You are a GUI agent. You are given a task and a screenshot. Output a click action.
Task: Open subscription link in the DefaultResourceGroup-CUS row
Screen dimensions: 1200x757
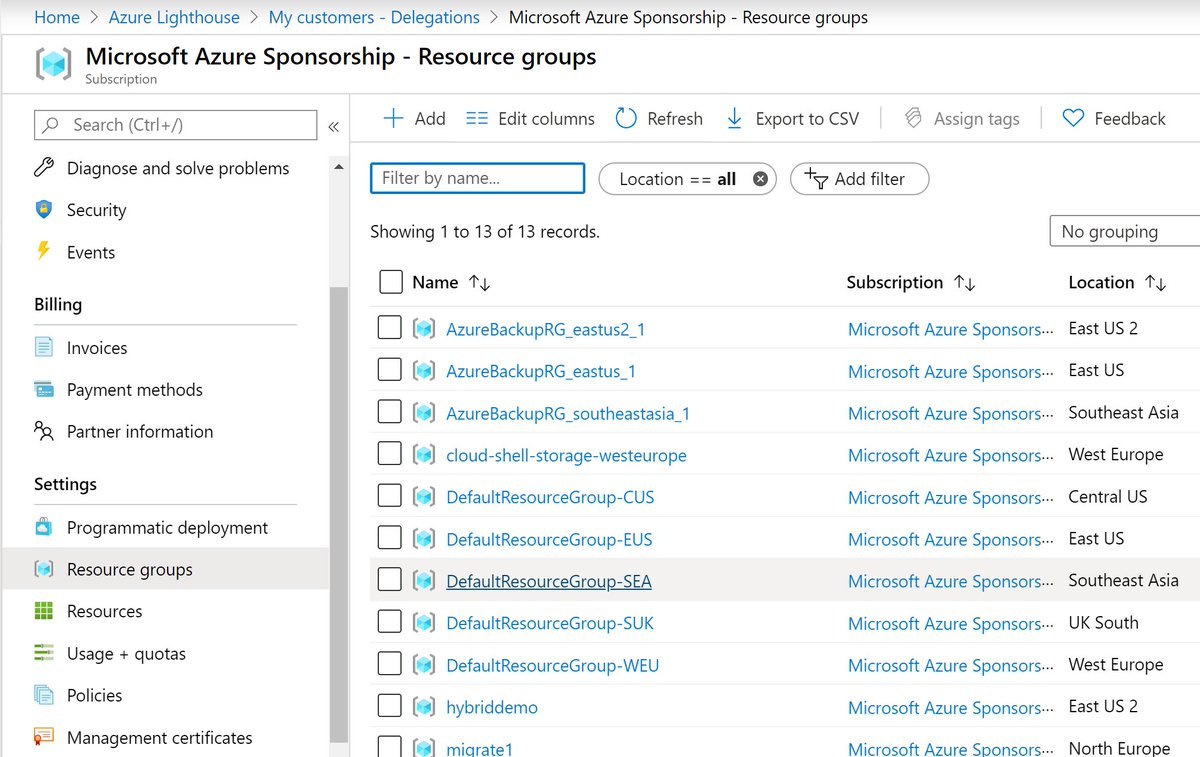[950, 497]
